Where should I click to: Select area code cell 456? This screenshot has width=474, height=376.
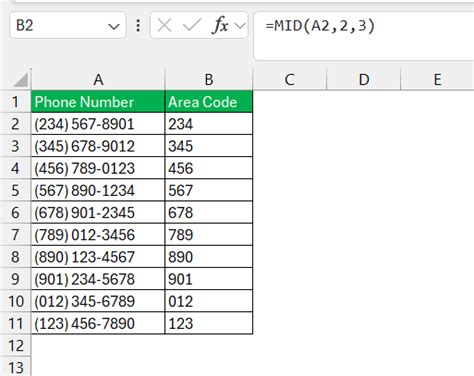point(209,168)
